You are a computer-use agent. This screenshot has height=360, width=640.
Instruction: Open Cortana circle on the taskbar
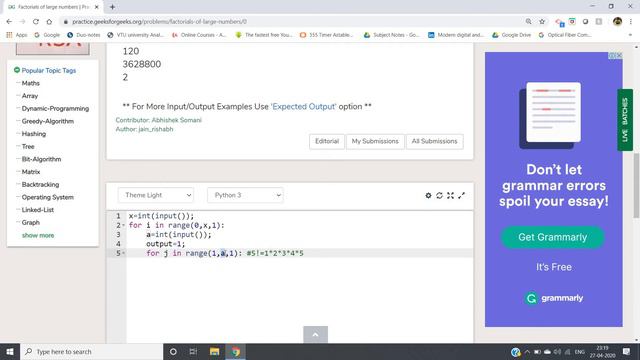click(x=173, y=351)
